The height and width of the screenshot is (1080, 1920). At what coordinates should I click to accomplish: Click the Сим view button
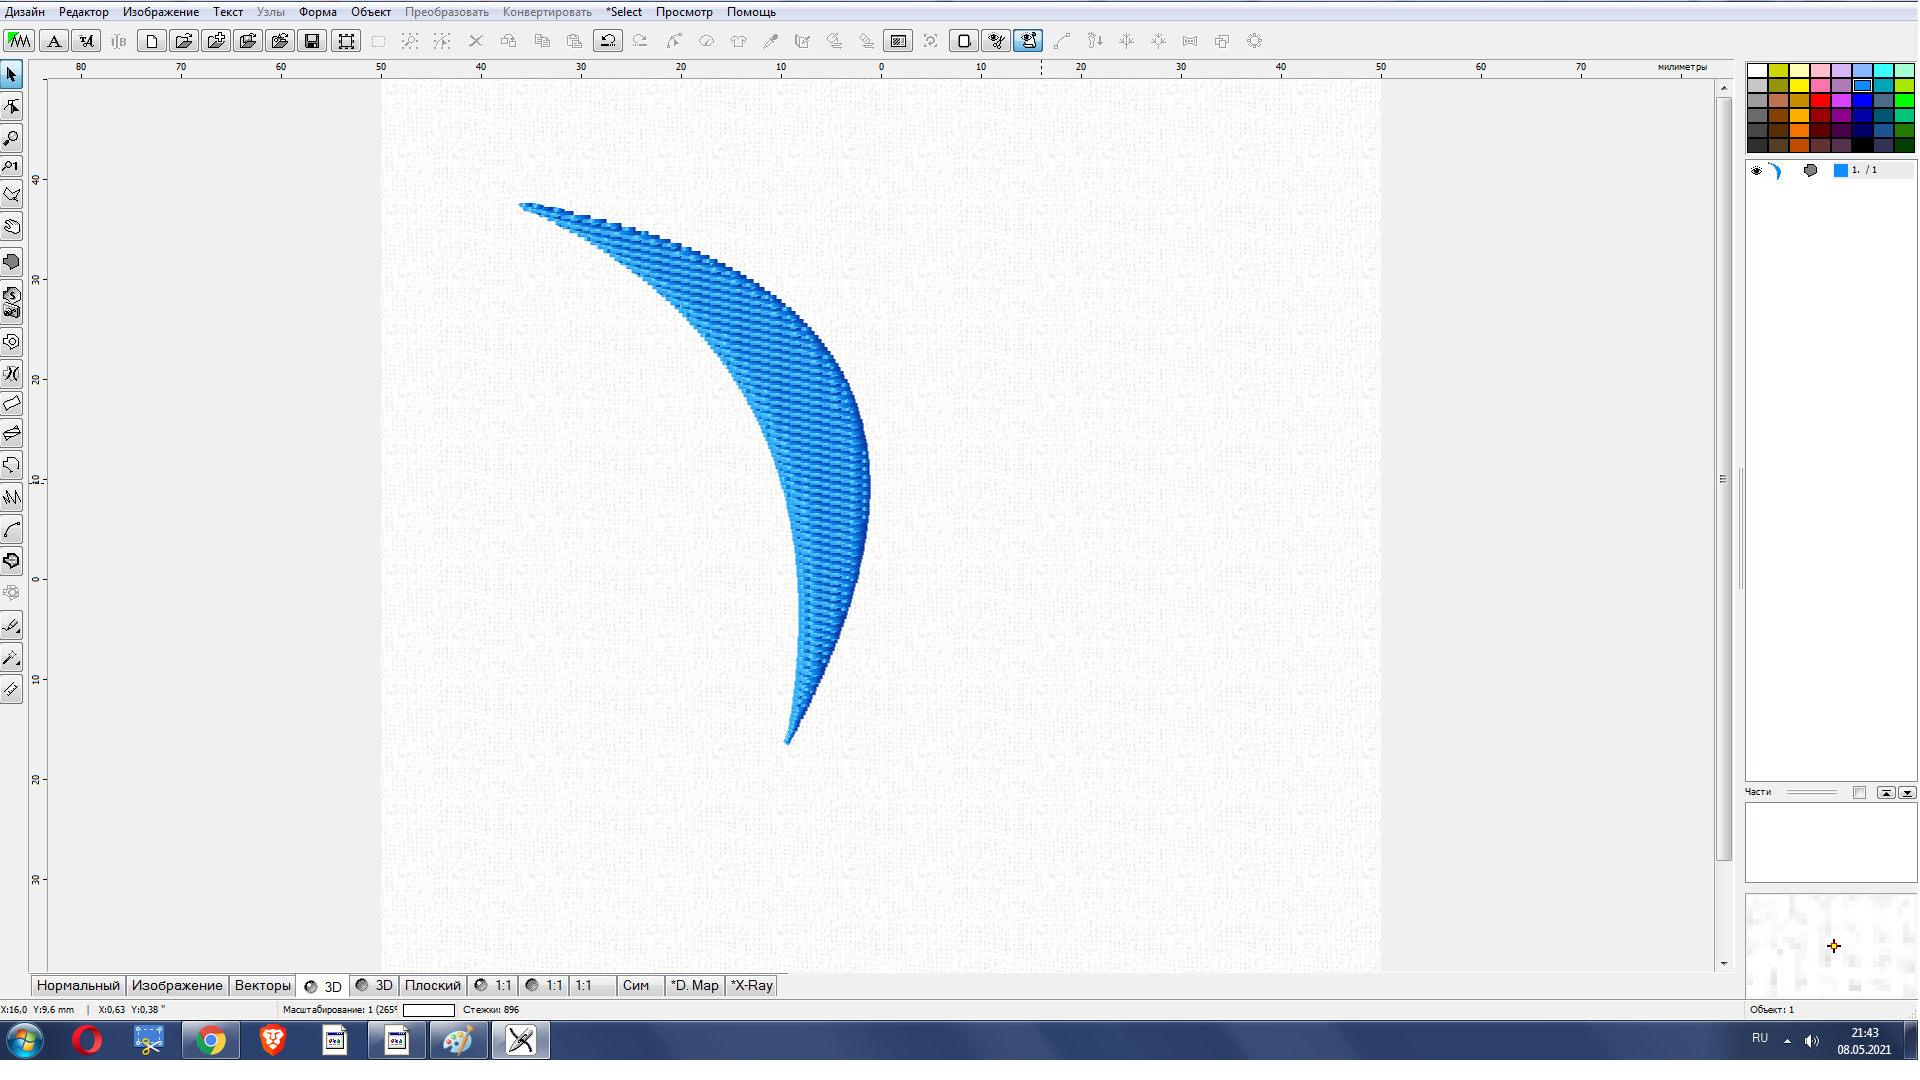(x=636, y=985)
